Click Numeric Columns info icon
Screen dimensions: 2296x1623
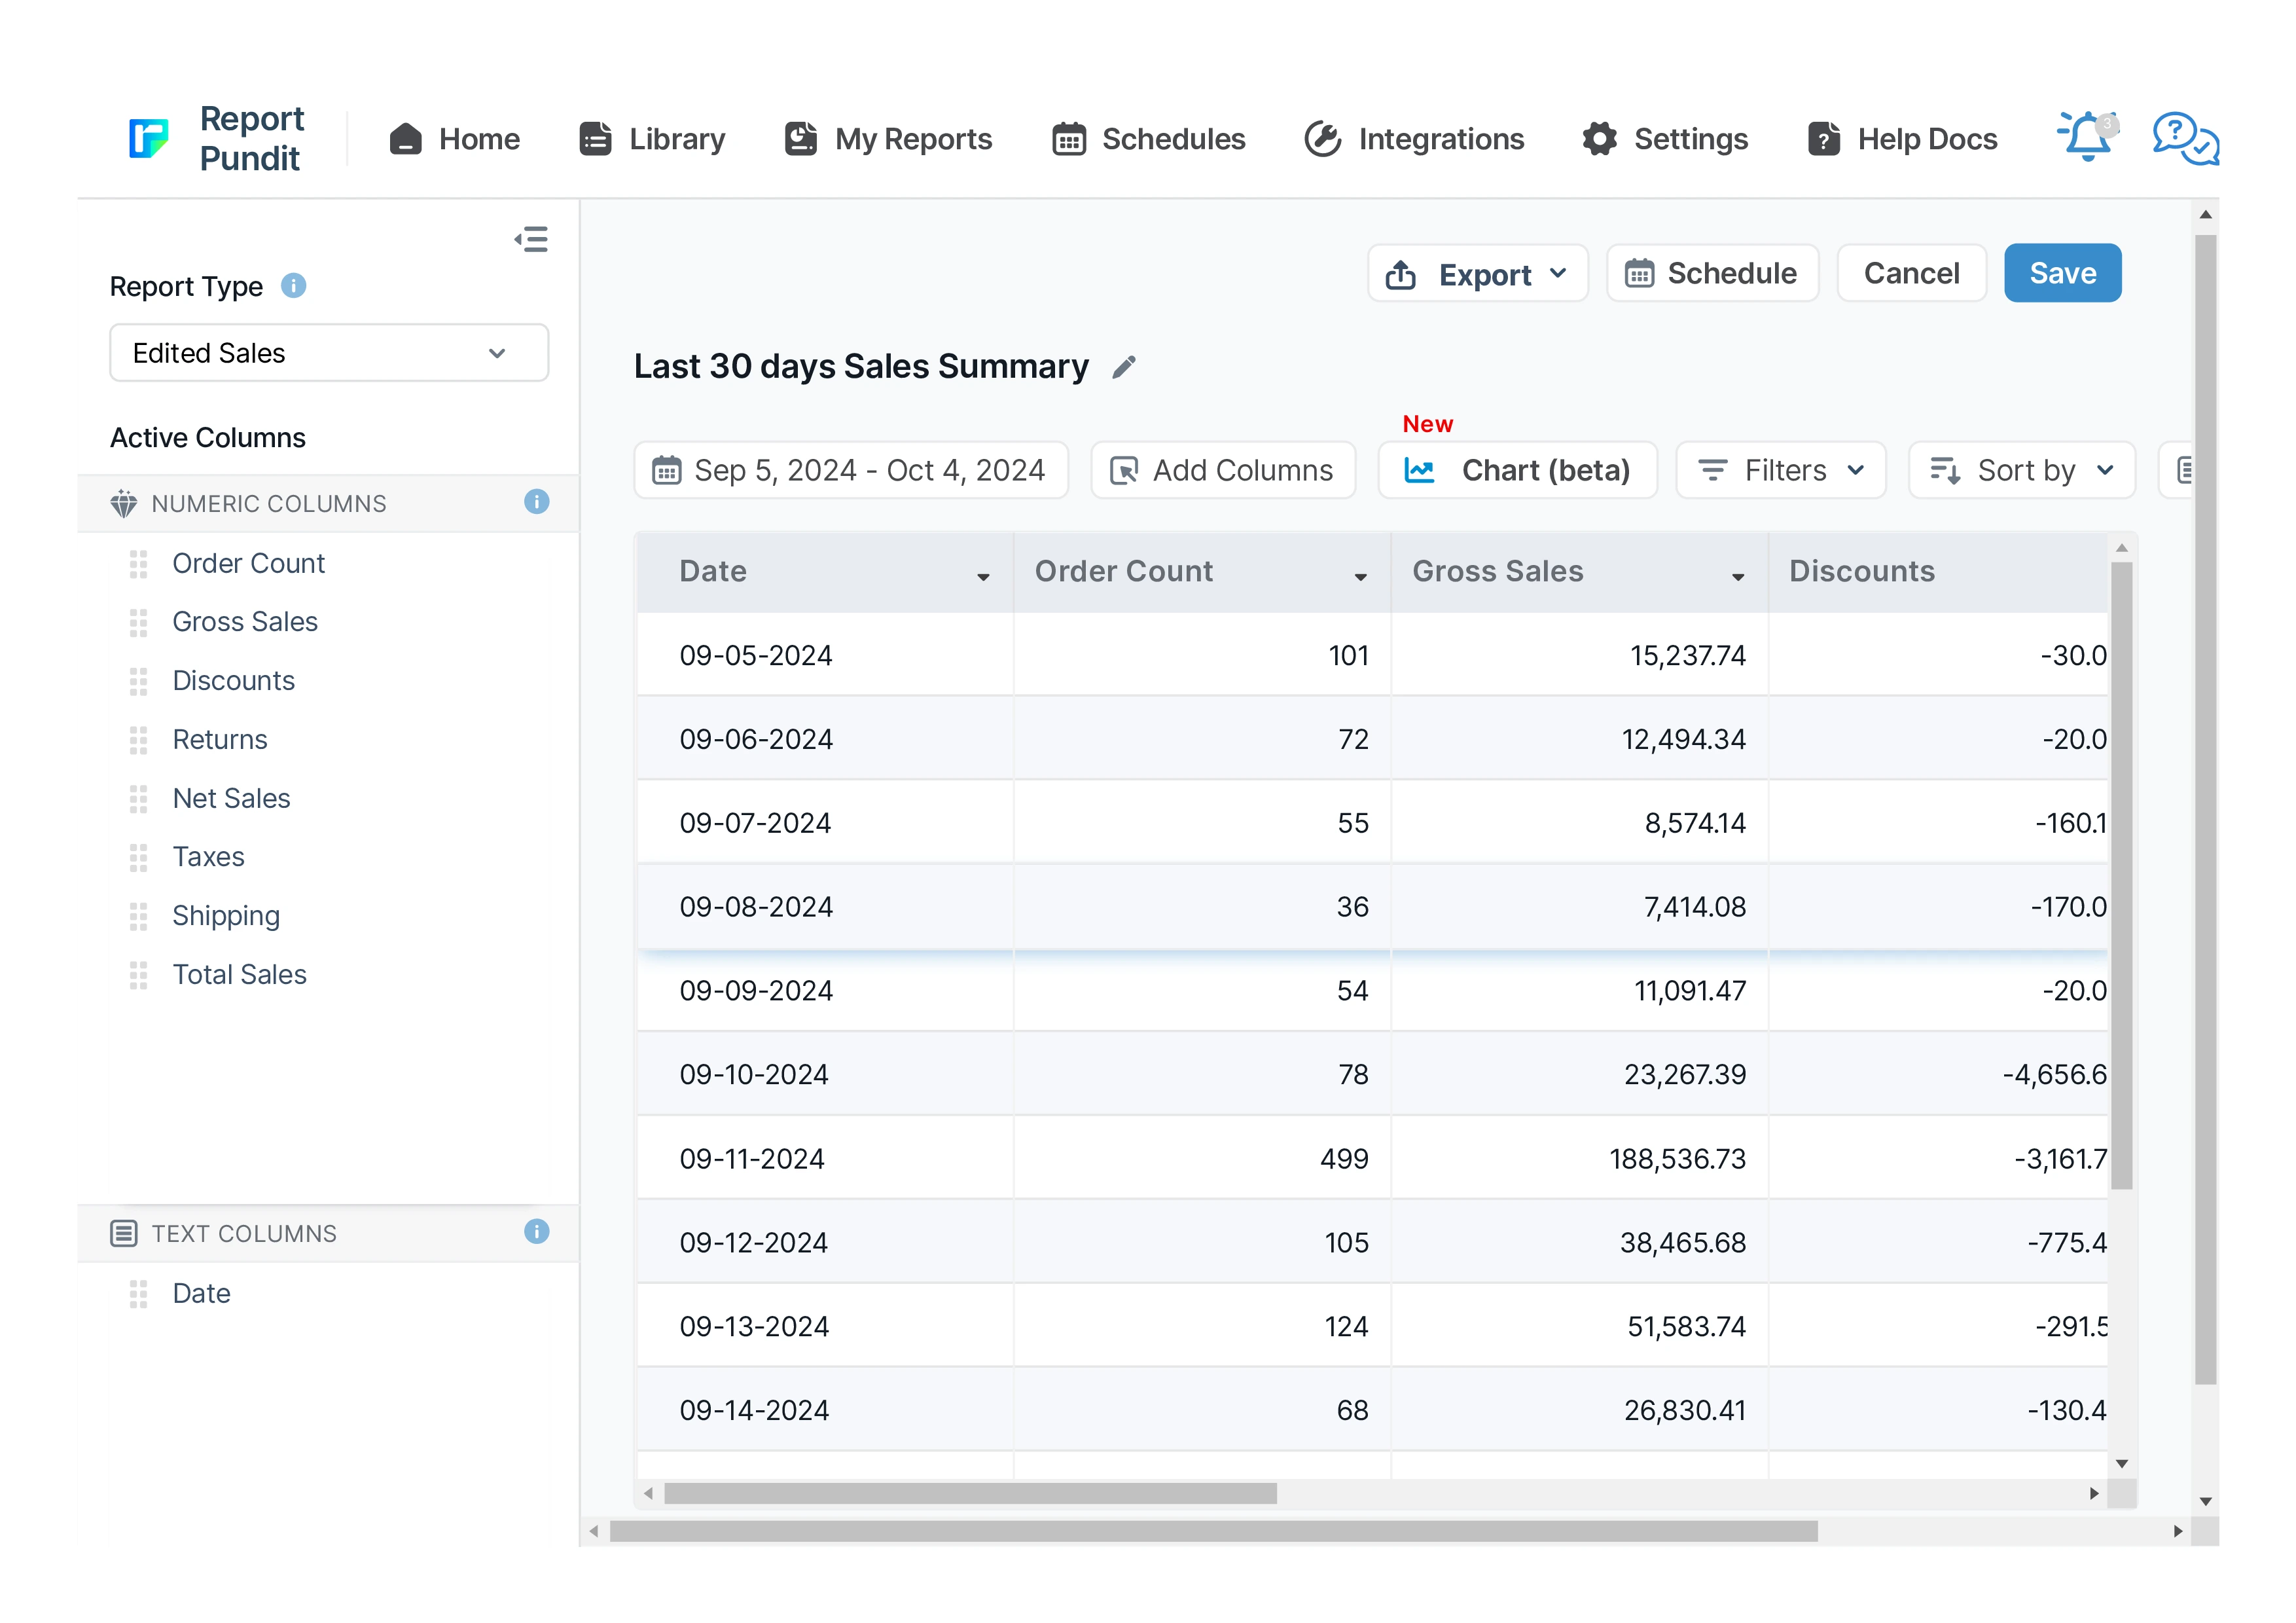click(x=536, y=502)
